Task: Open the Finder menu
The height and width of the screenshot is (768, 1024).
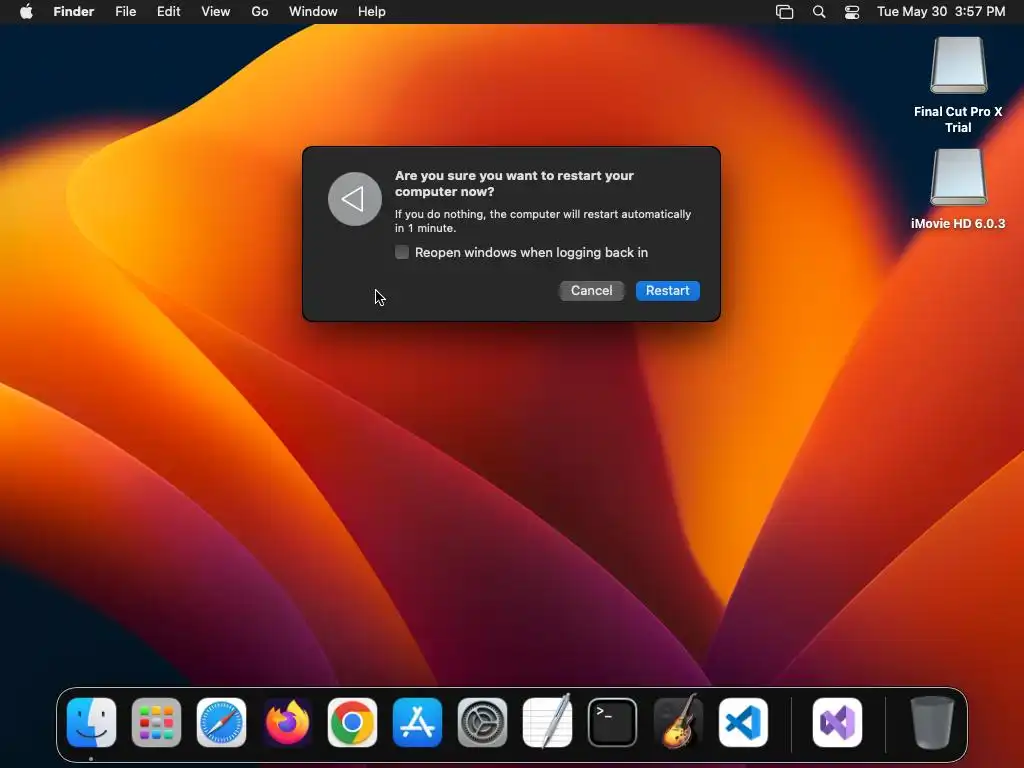Action: [x=74, y=12]
